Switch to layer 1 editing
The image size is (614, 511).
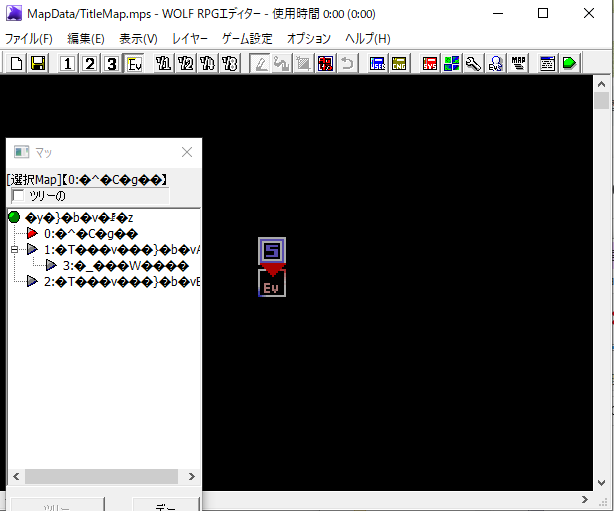(68, 63)
